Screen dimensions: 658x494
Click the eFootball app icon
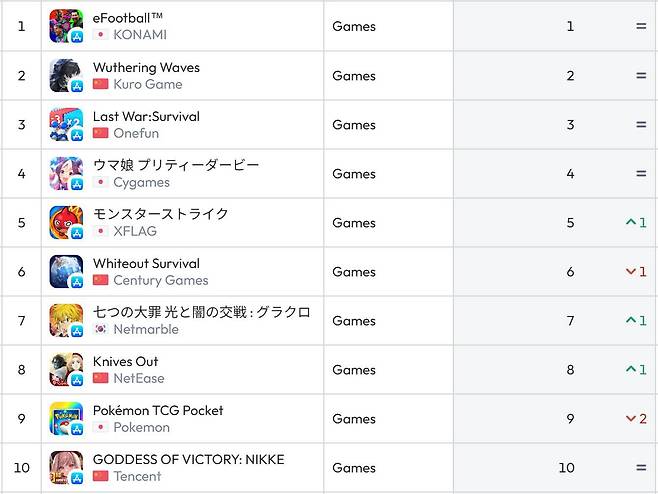click(x=66, y=26)
